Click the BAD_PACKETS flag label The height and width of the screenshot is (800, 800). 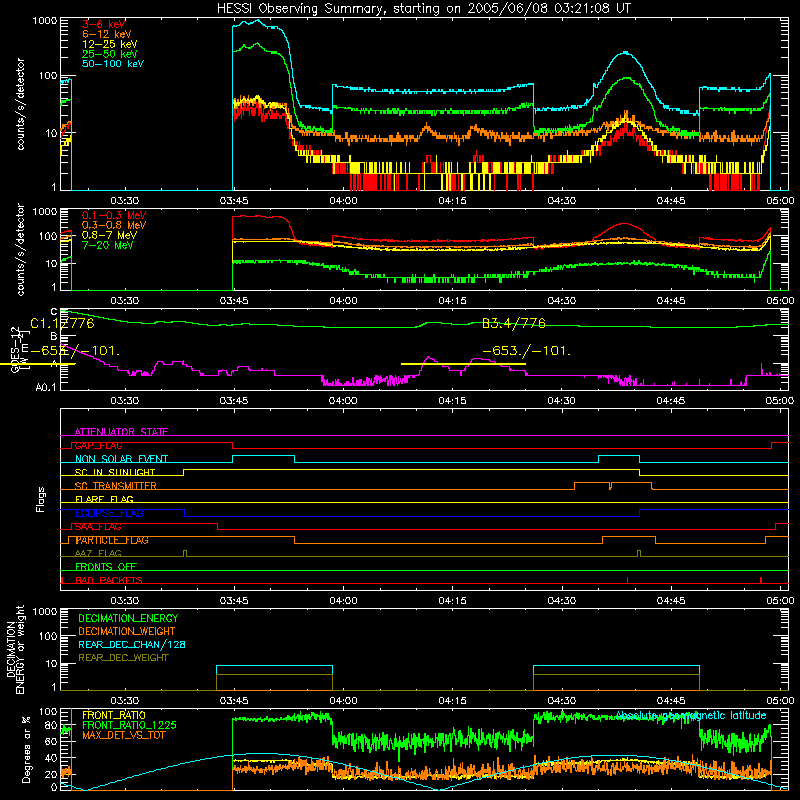109,580
